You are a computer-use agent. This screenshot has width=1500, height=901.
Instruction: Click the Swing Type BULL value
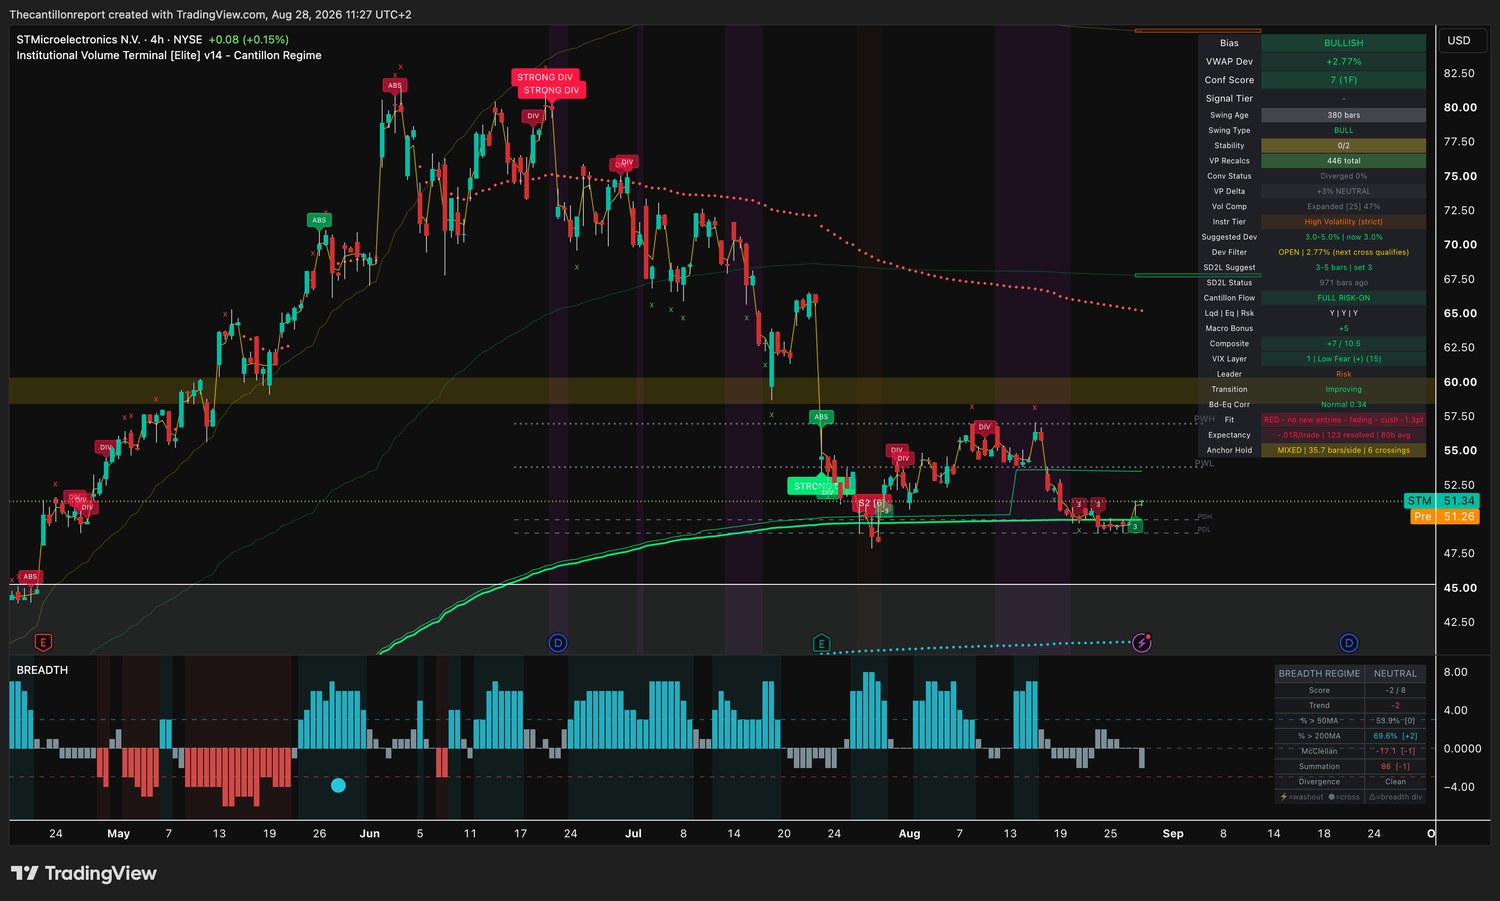pos(1343,130)
